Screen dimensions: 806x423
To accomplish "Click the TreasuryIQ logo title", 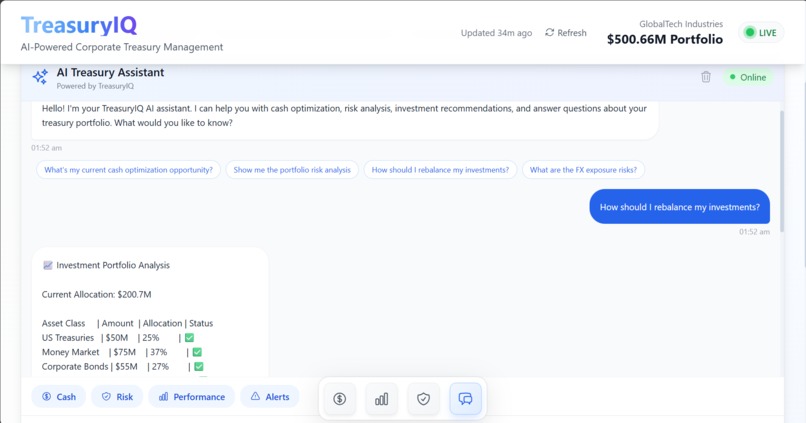I will (x=79, y=25).
